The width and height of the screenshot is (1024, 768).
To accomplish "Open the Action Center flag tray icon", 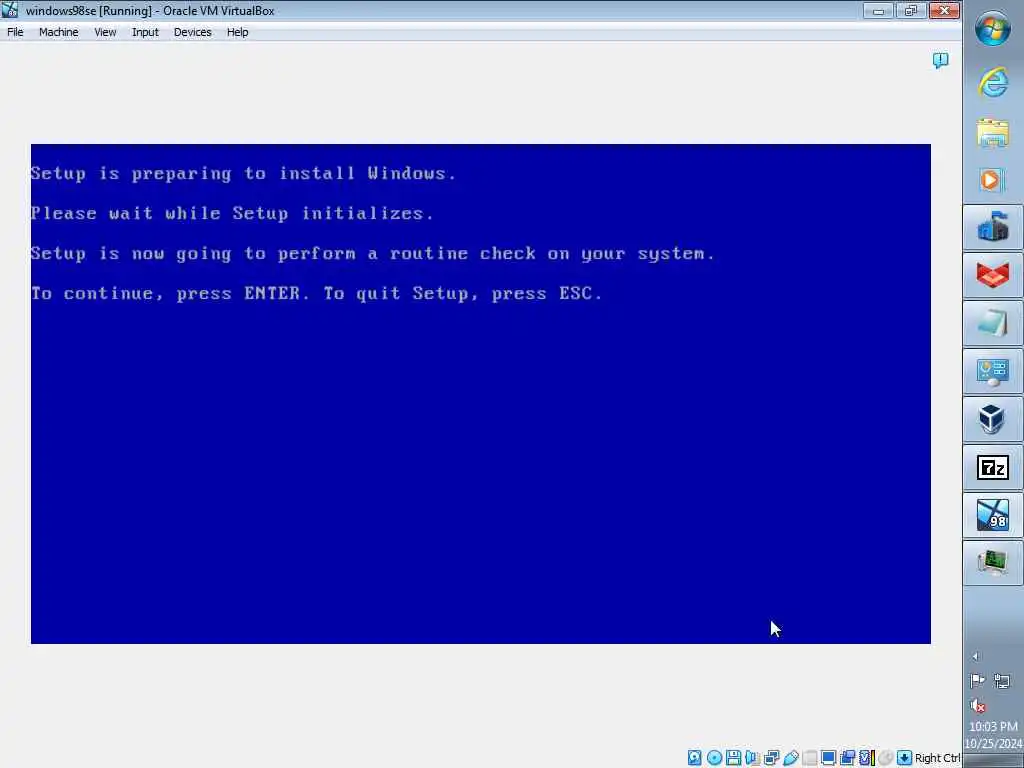I will click(977, 681).
